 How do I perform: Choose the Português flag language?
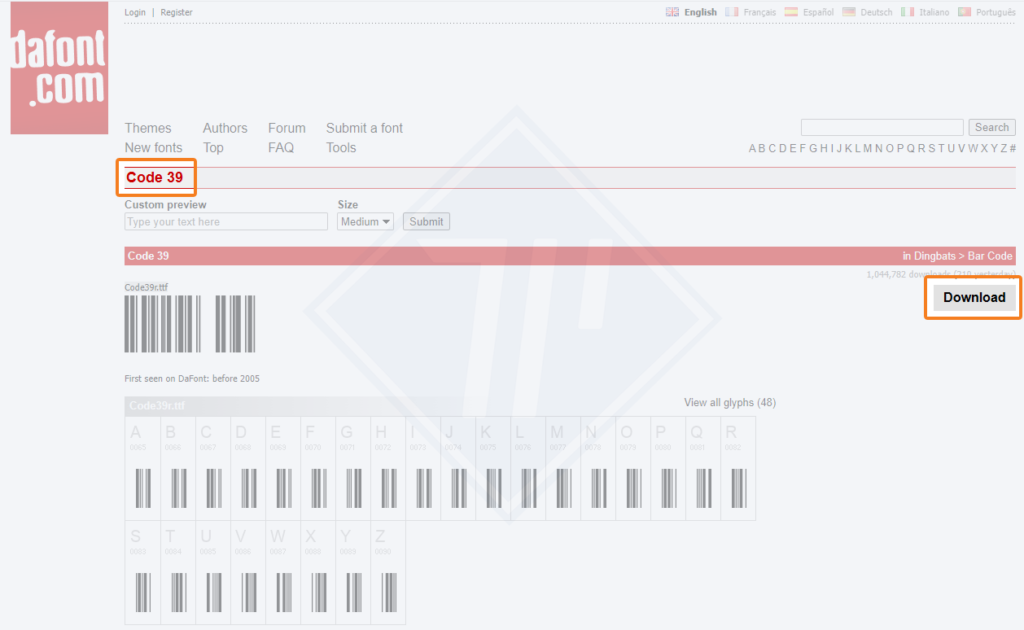click(965, 12)
